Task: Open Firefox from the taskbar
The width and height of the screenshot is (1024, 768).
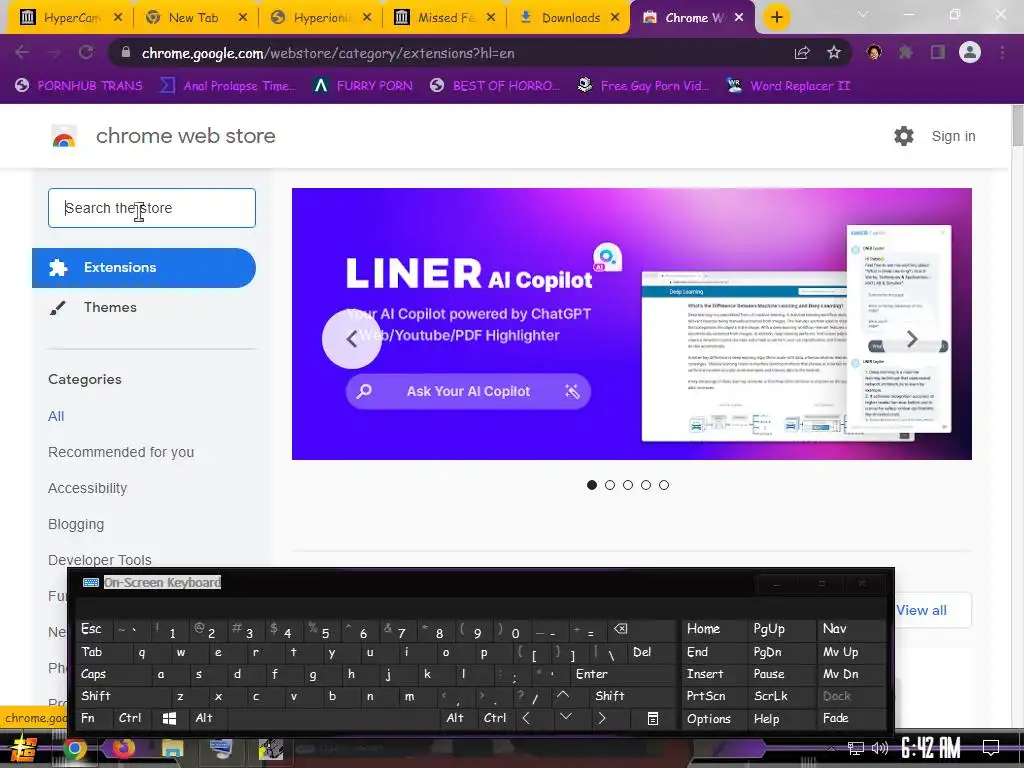Action: click(123, 749)
